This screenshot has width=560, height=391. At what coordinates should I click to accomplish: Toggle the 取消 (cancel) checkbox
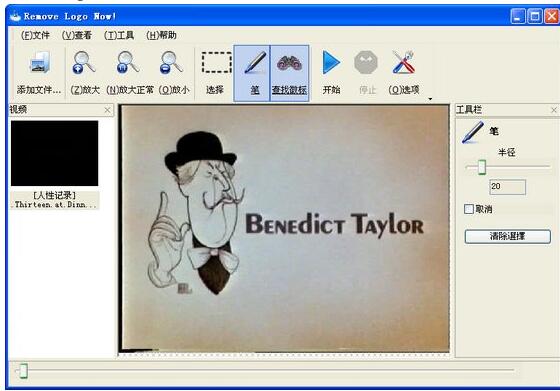(x=469, y=209)
